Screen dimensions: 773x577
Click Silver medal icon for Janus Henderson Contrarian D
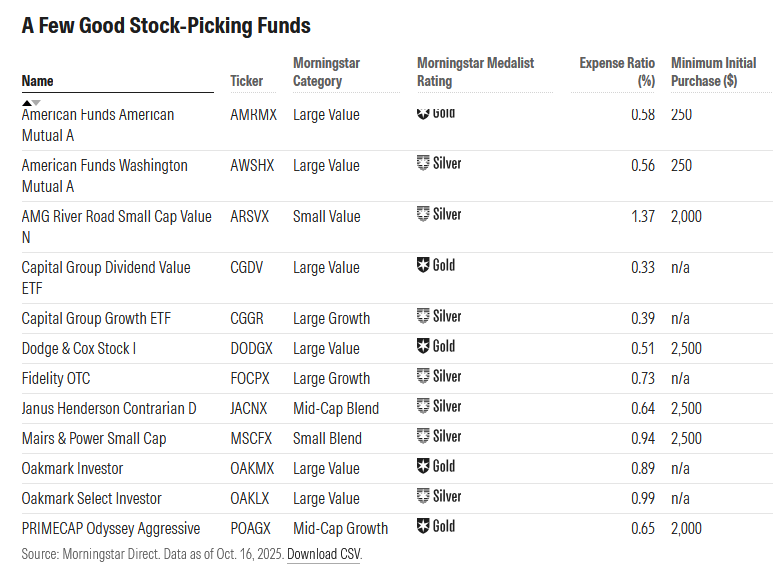[423, 407]
